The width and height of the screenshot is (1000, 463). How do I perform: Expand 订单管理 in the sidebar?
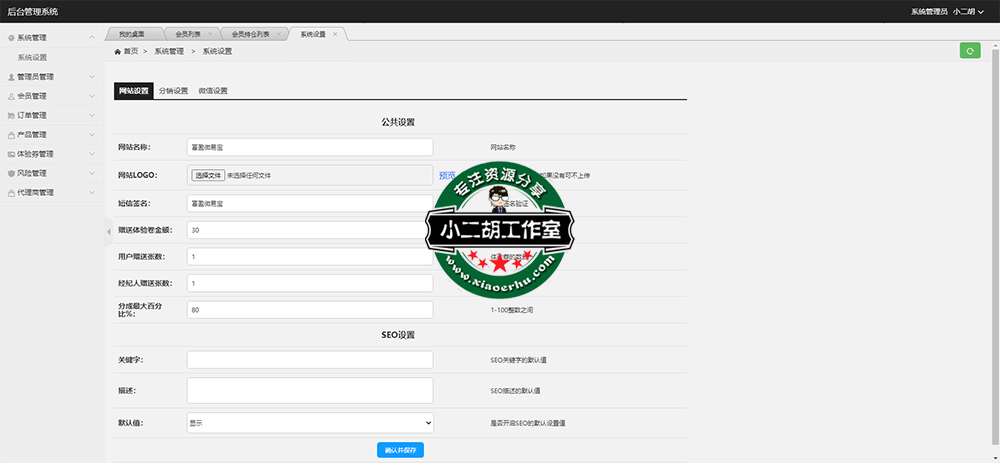tap(50, 115)
